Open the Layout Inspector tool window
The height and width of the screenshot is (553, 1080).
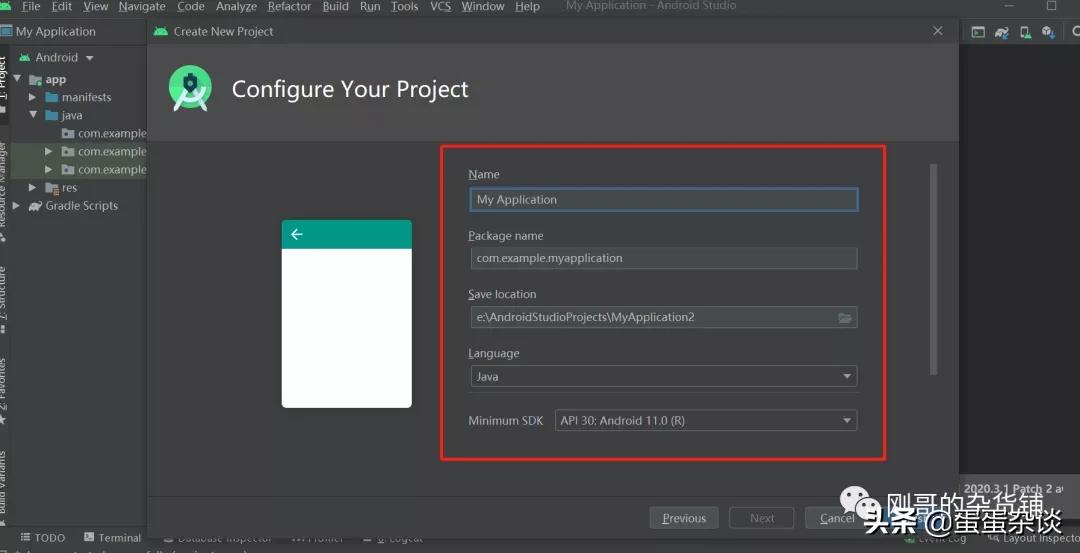point(1033,538)
